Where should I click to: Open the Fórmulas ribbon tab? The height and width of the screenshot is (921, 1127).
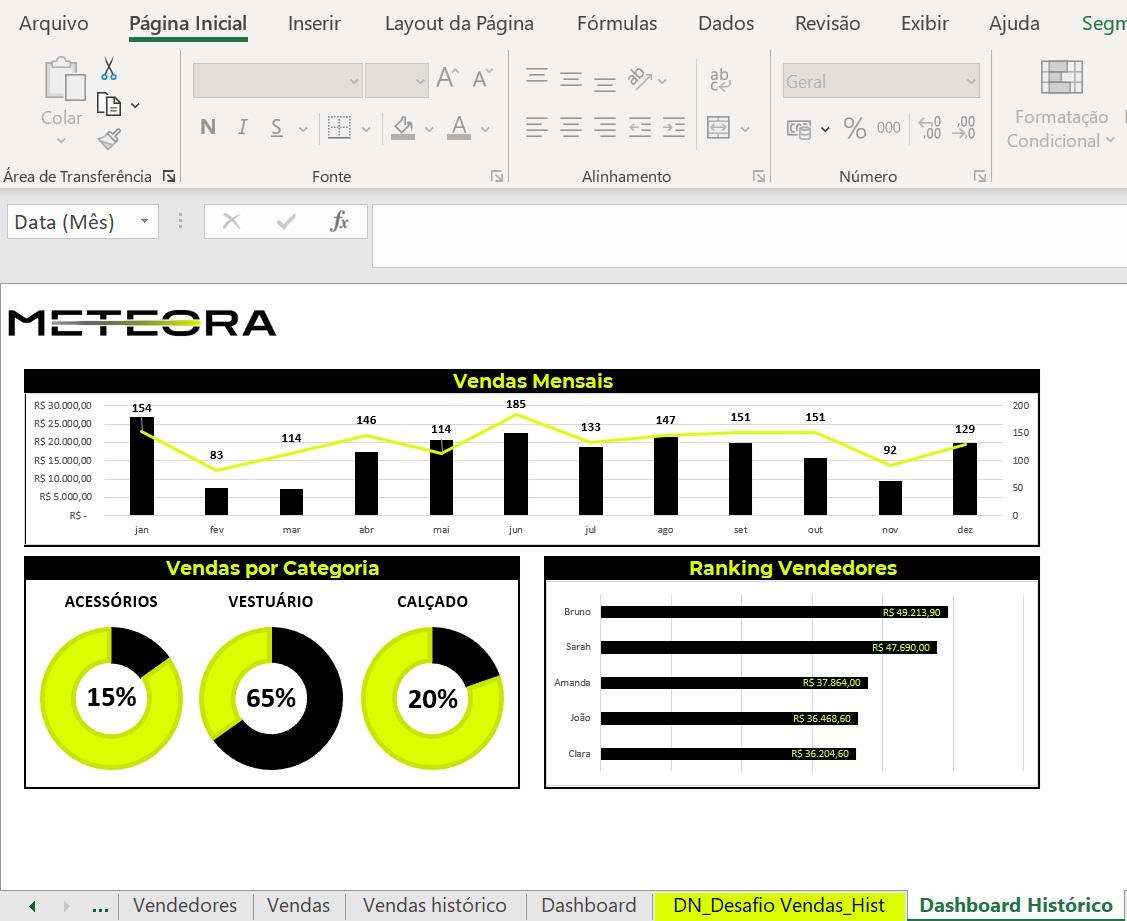coord(616,23)
